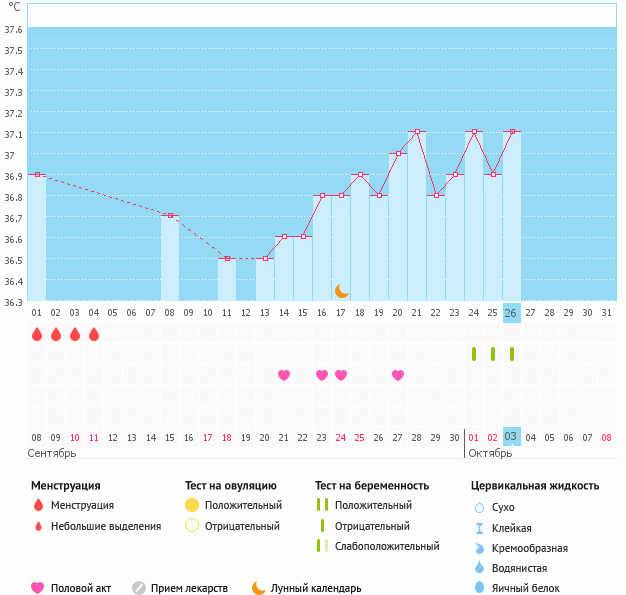This screenshot has width=626, height=595.
Task: Select the menstruation drop on cycle day 04
Action: coord(94,334)
